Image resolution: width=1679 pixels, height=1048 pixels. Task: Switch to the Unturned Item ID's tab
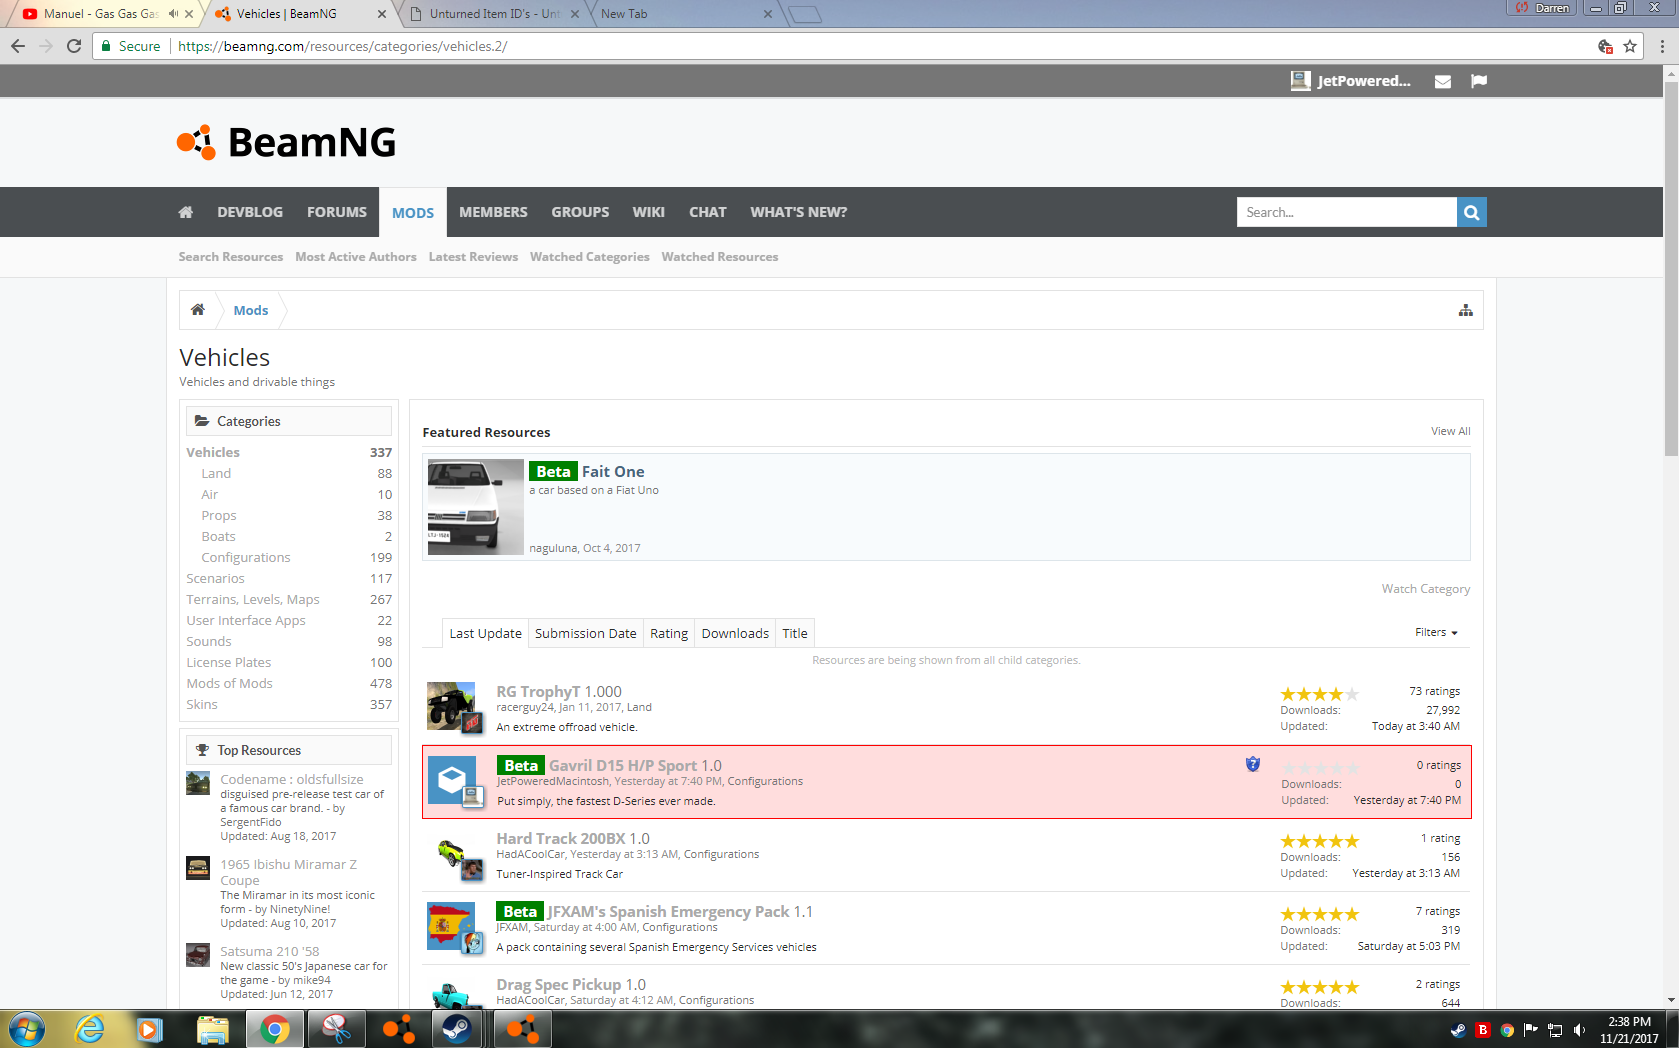495,14
